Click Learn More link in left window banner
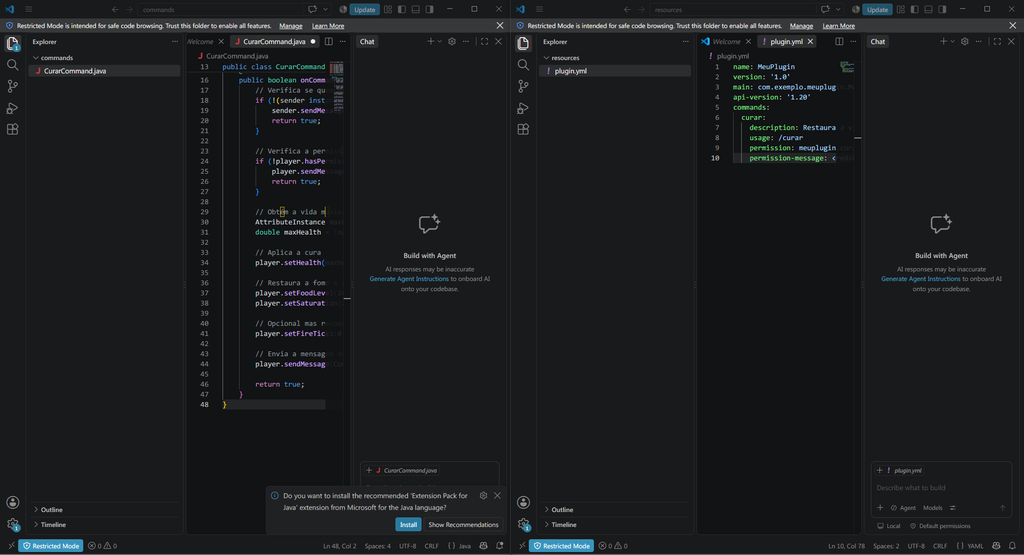 (328, 25)
